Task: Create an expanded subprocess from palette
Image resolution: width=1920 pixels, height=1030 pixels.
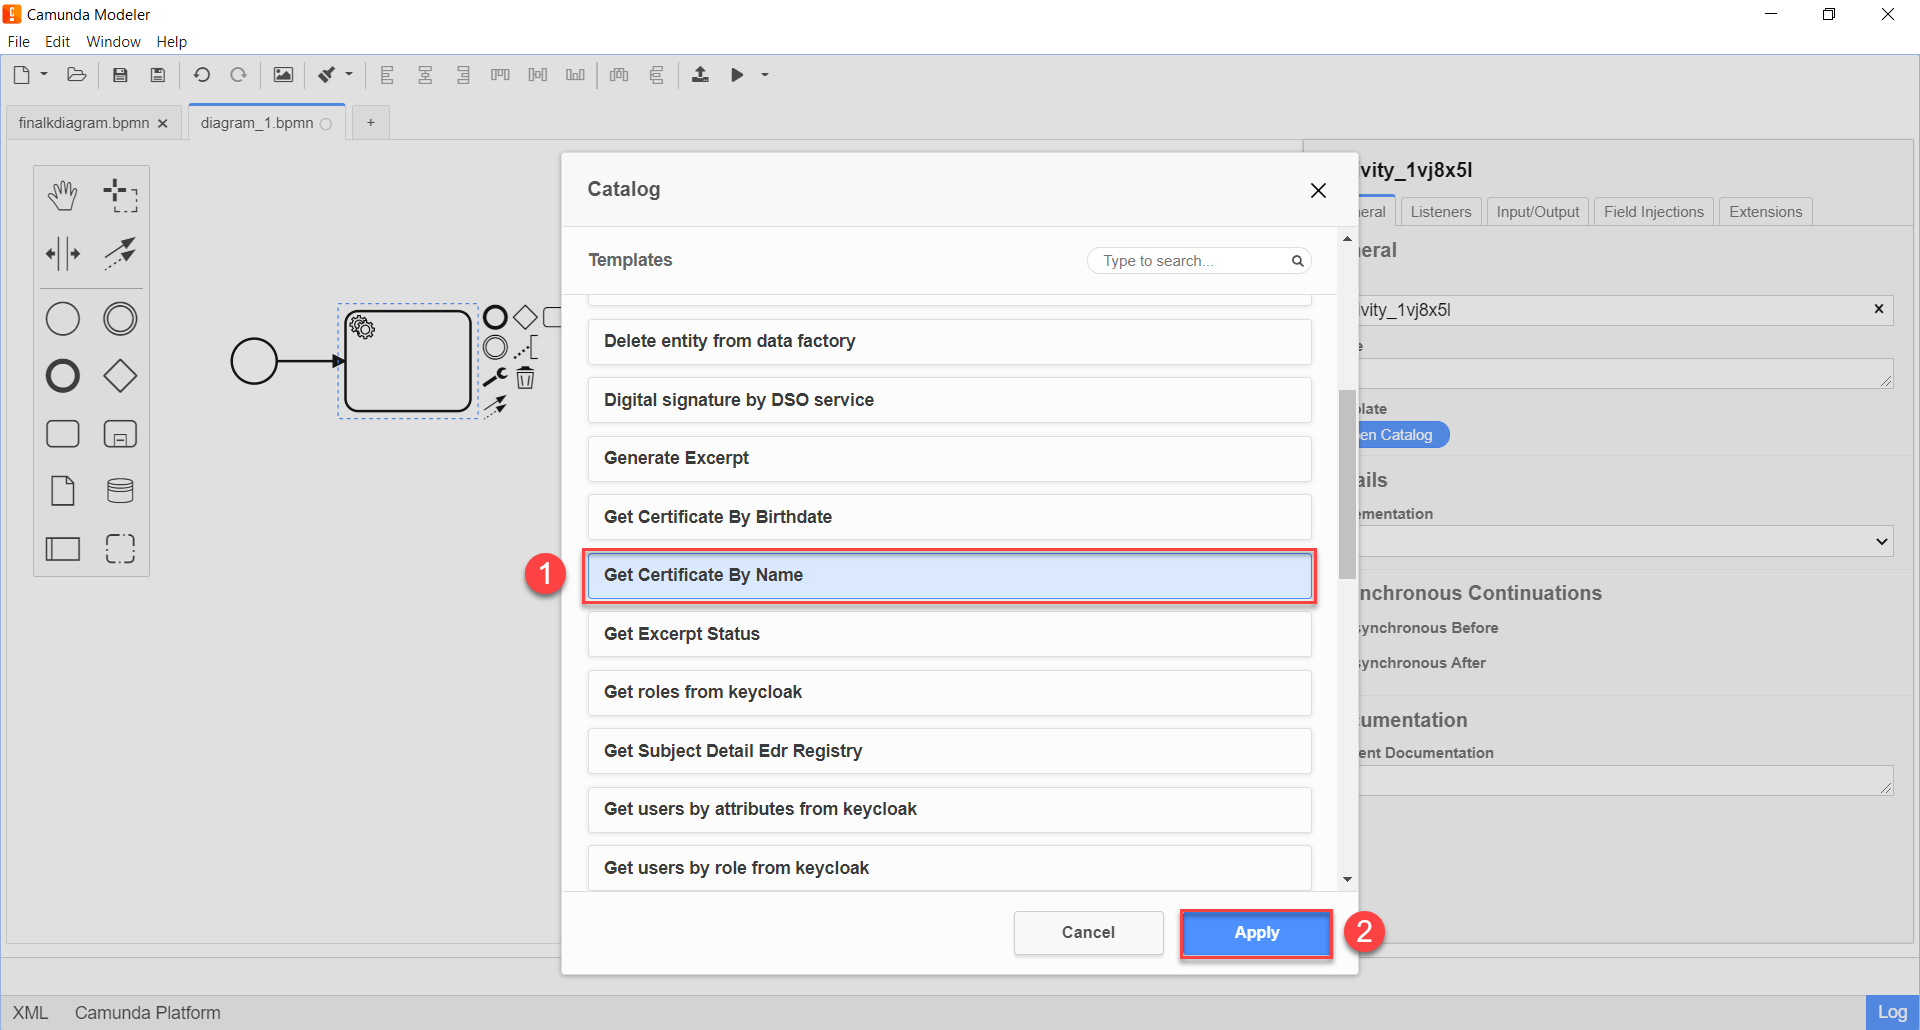Action: click(120, 434)
